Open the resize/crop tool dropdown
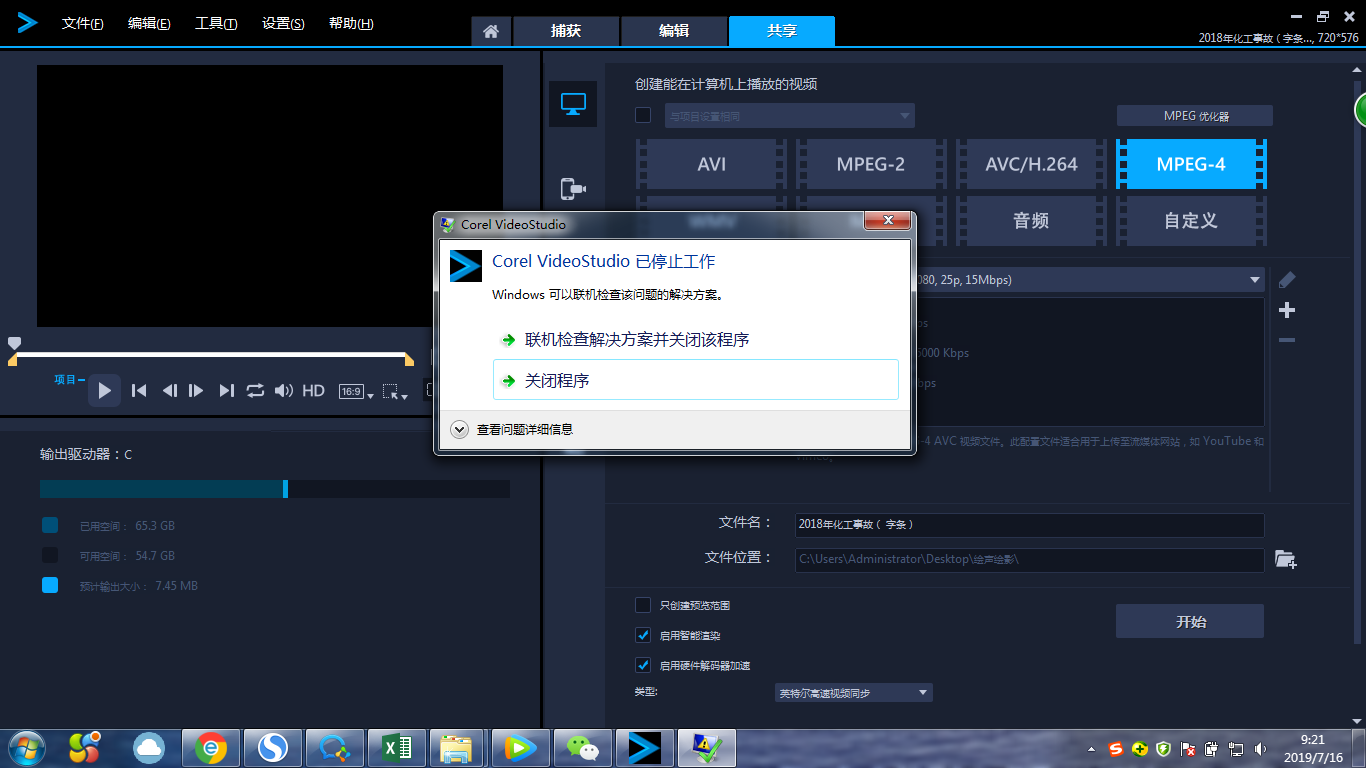Viewport: 1366px width, 768px height. [x=396, y=392]
